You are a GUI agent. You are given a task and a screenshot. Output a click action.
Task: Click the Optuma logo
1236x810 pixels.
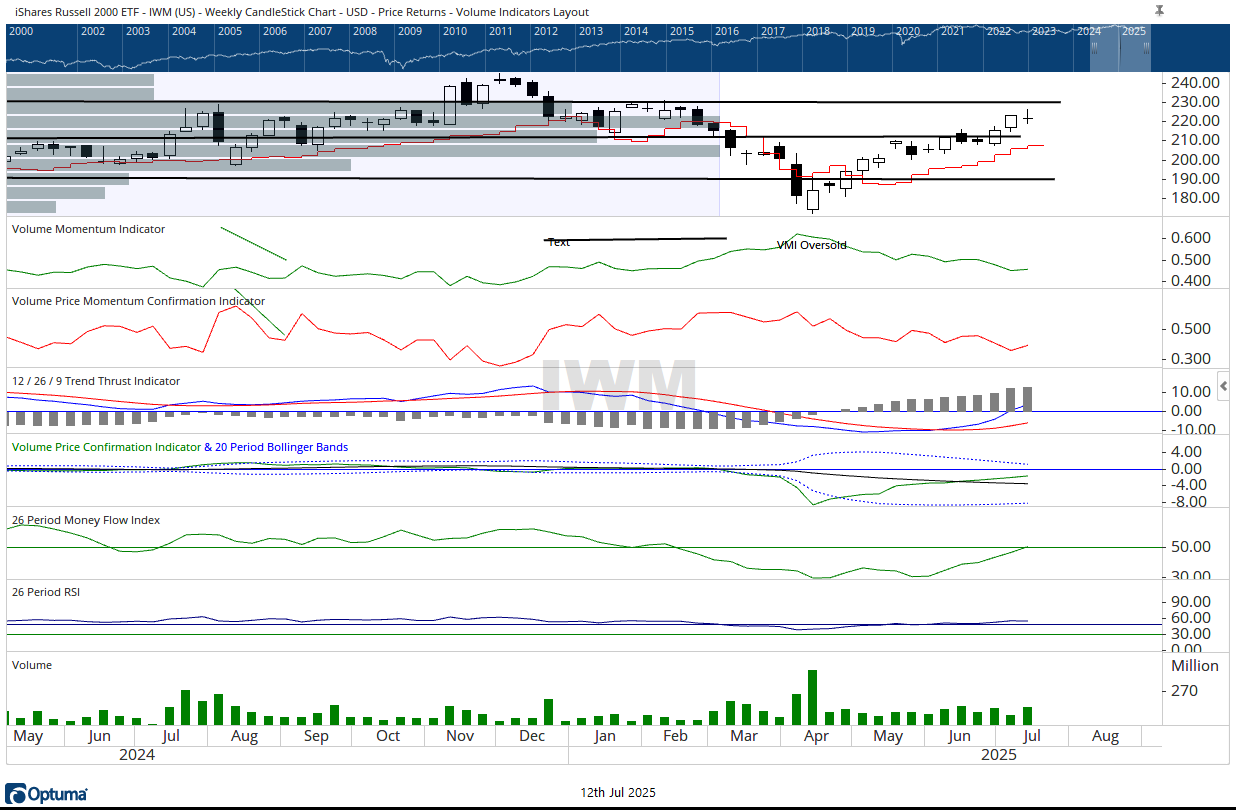(47, 794)
